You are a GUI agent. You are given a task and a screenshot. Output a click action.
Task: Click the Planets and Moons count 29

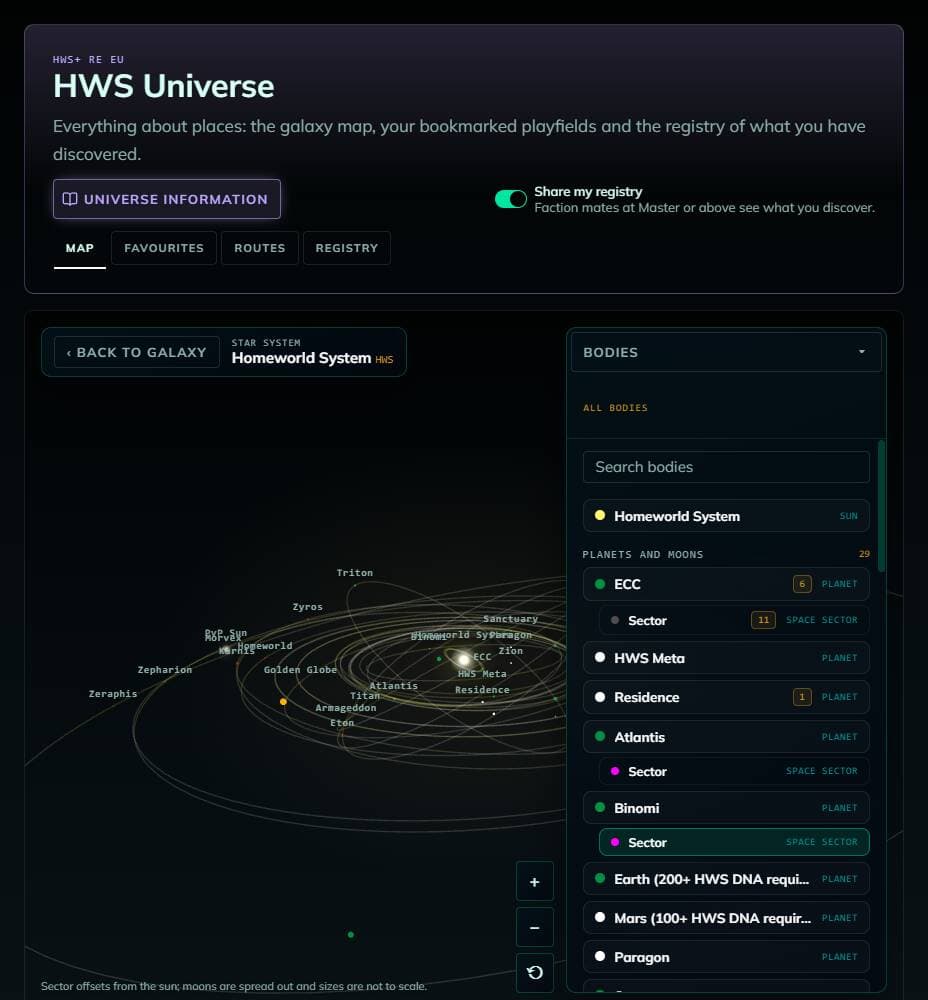[864, 554]
